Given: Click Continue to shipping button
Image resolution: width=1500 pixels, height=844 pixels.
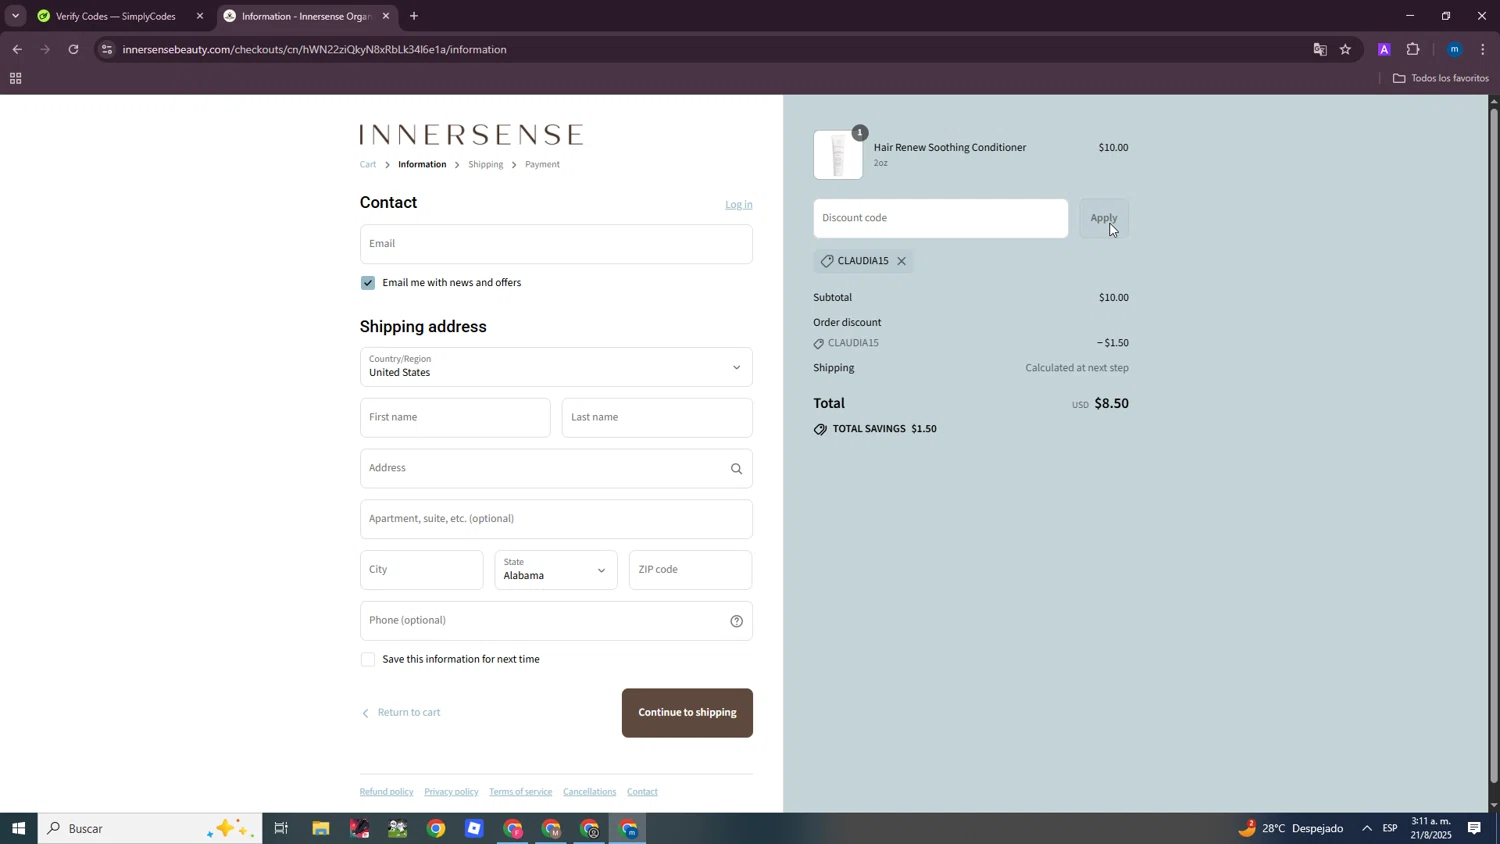Looking at the screenshot, I should [687, 713].
